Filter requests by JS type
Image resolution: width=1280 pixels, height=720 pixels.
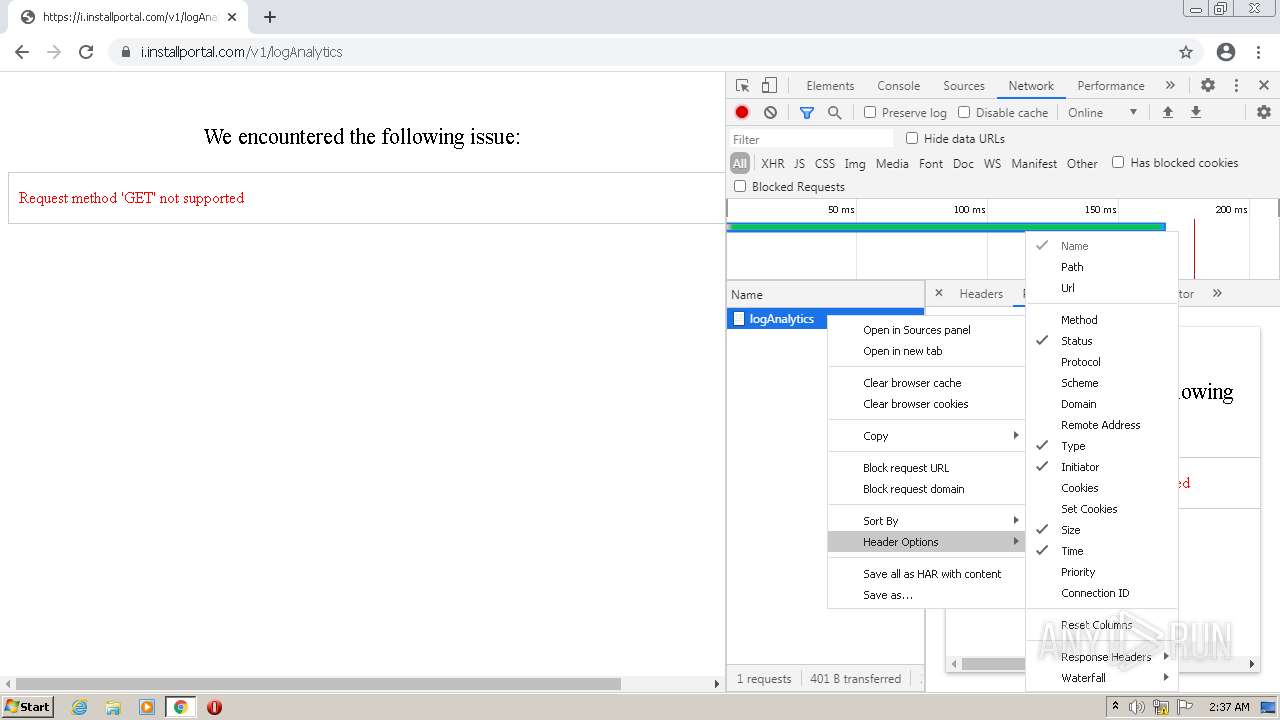(x=799, y=163)
